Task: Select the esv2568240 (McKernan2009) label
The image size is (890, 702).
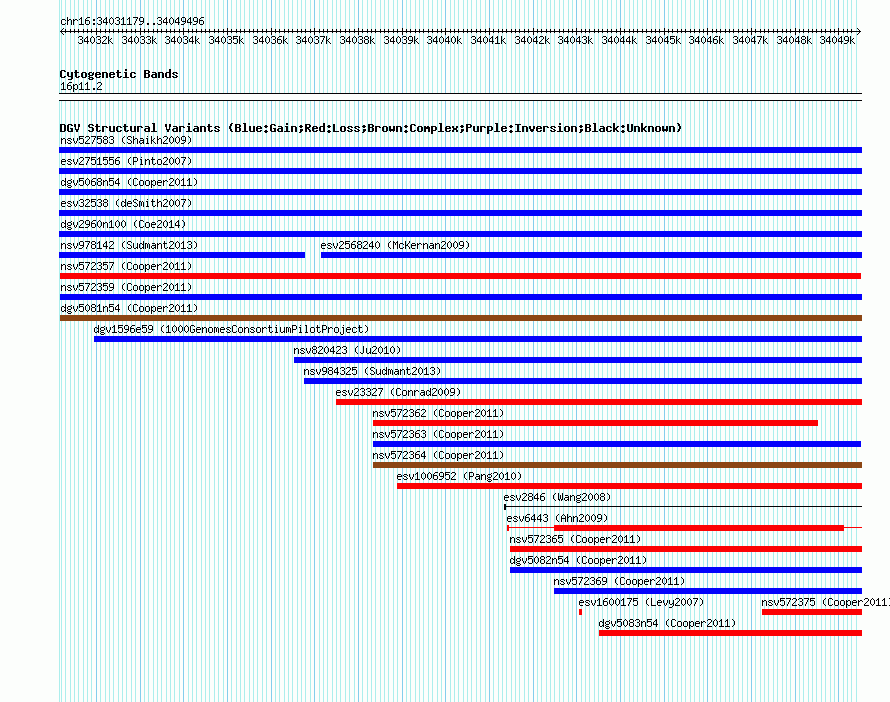Action: coord(395,245)
